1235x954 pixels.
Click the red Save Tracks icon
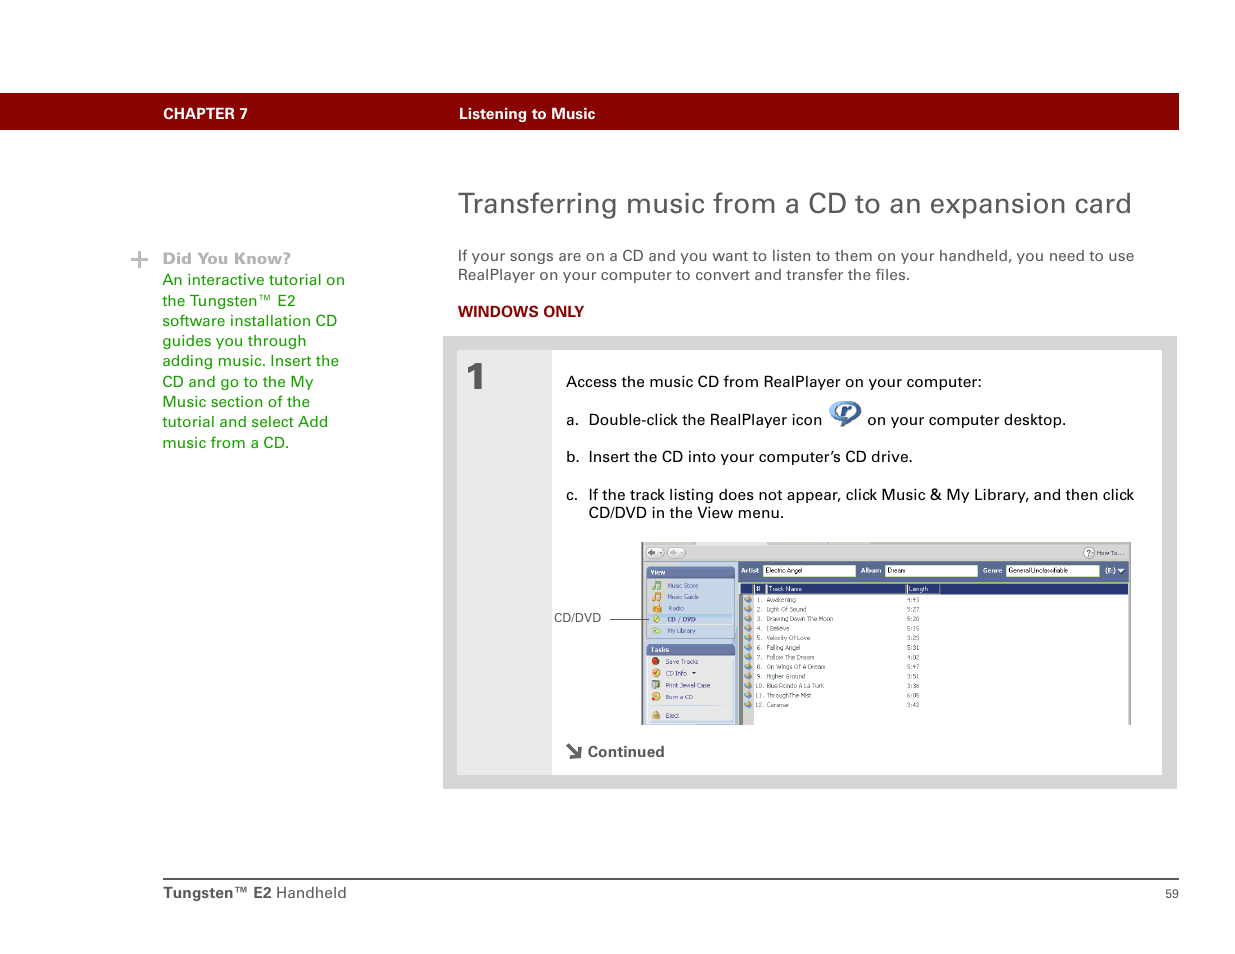pos(656,661)
